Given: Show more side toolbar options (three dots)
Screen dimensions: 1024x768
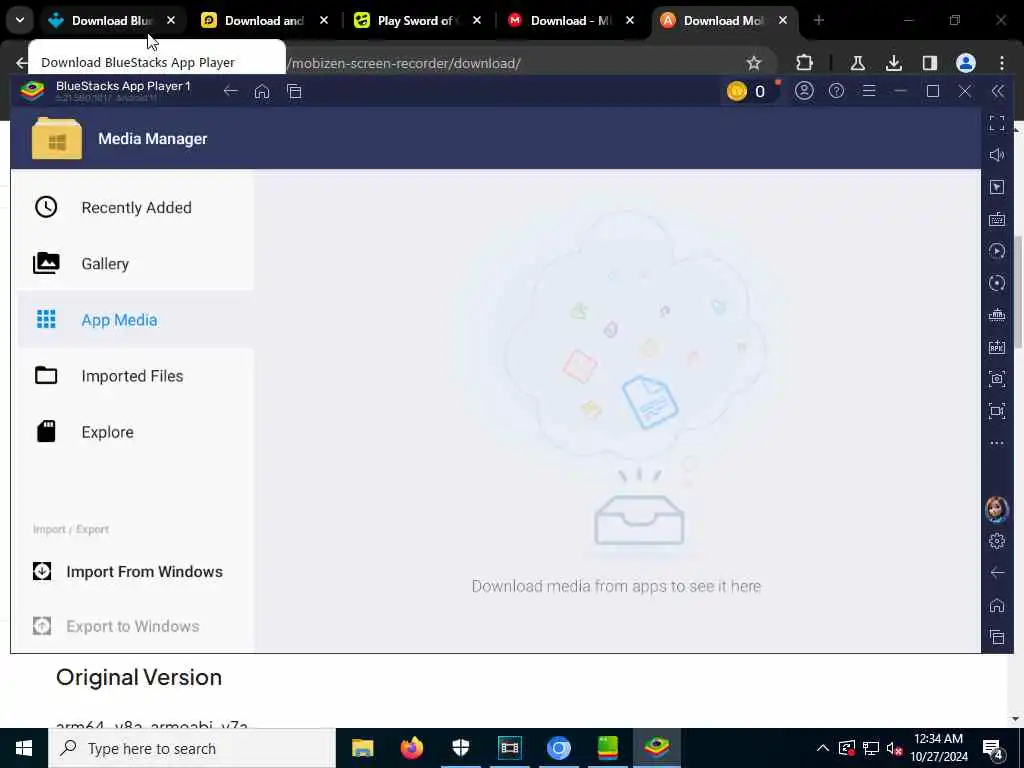Looking at the screenshot, I should [997, 443].
